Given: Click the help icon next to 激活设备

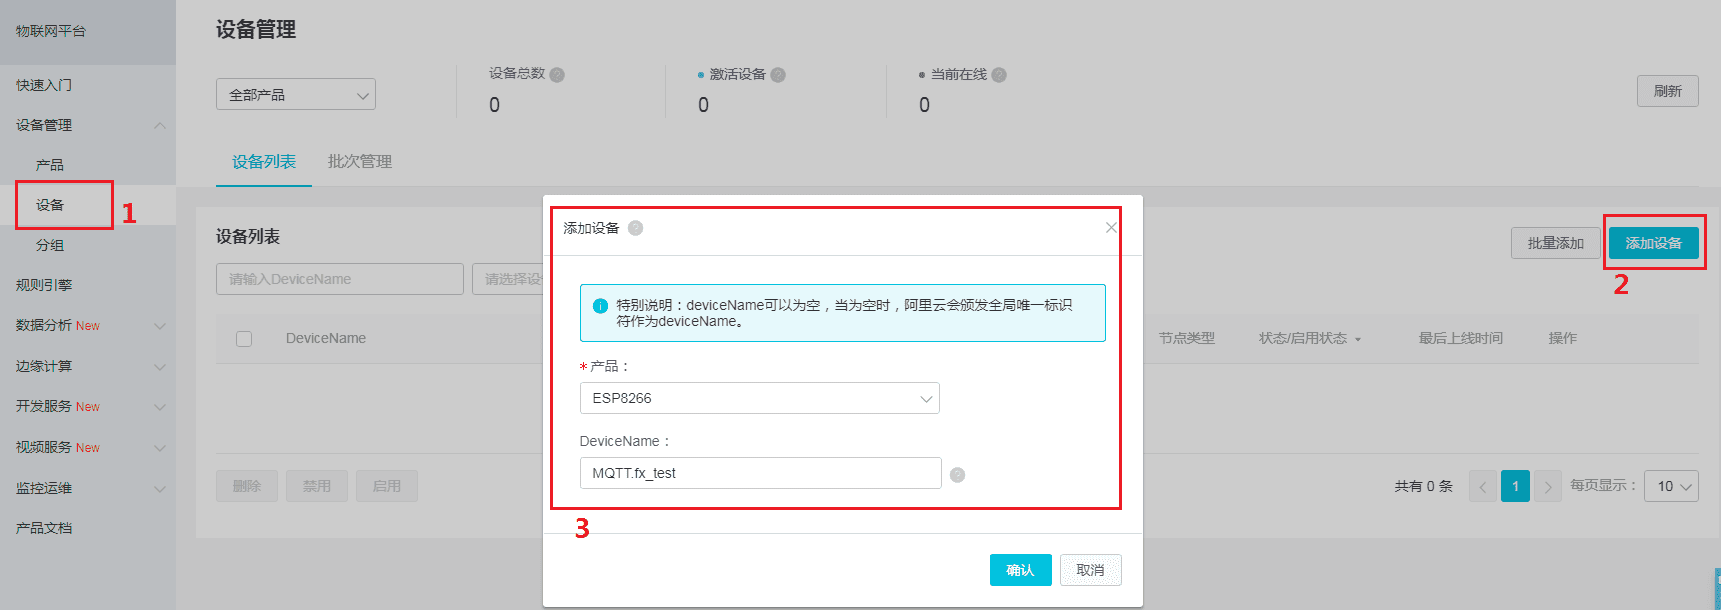Looking at the screenshot, I should point(778,74).
